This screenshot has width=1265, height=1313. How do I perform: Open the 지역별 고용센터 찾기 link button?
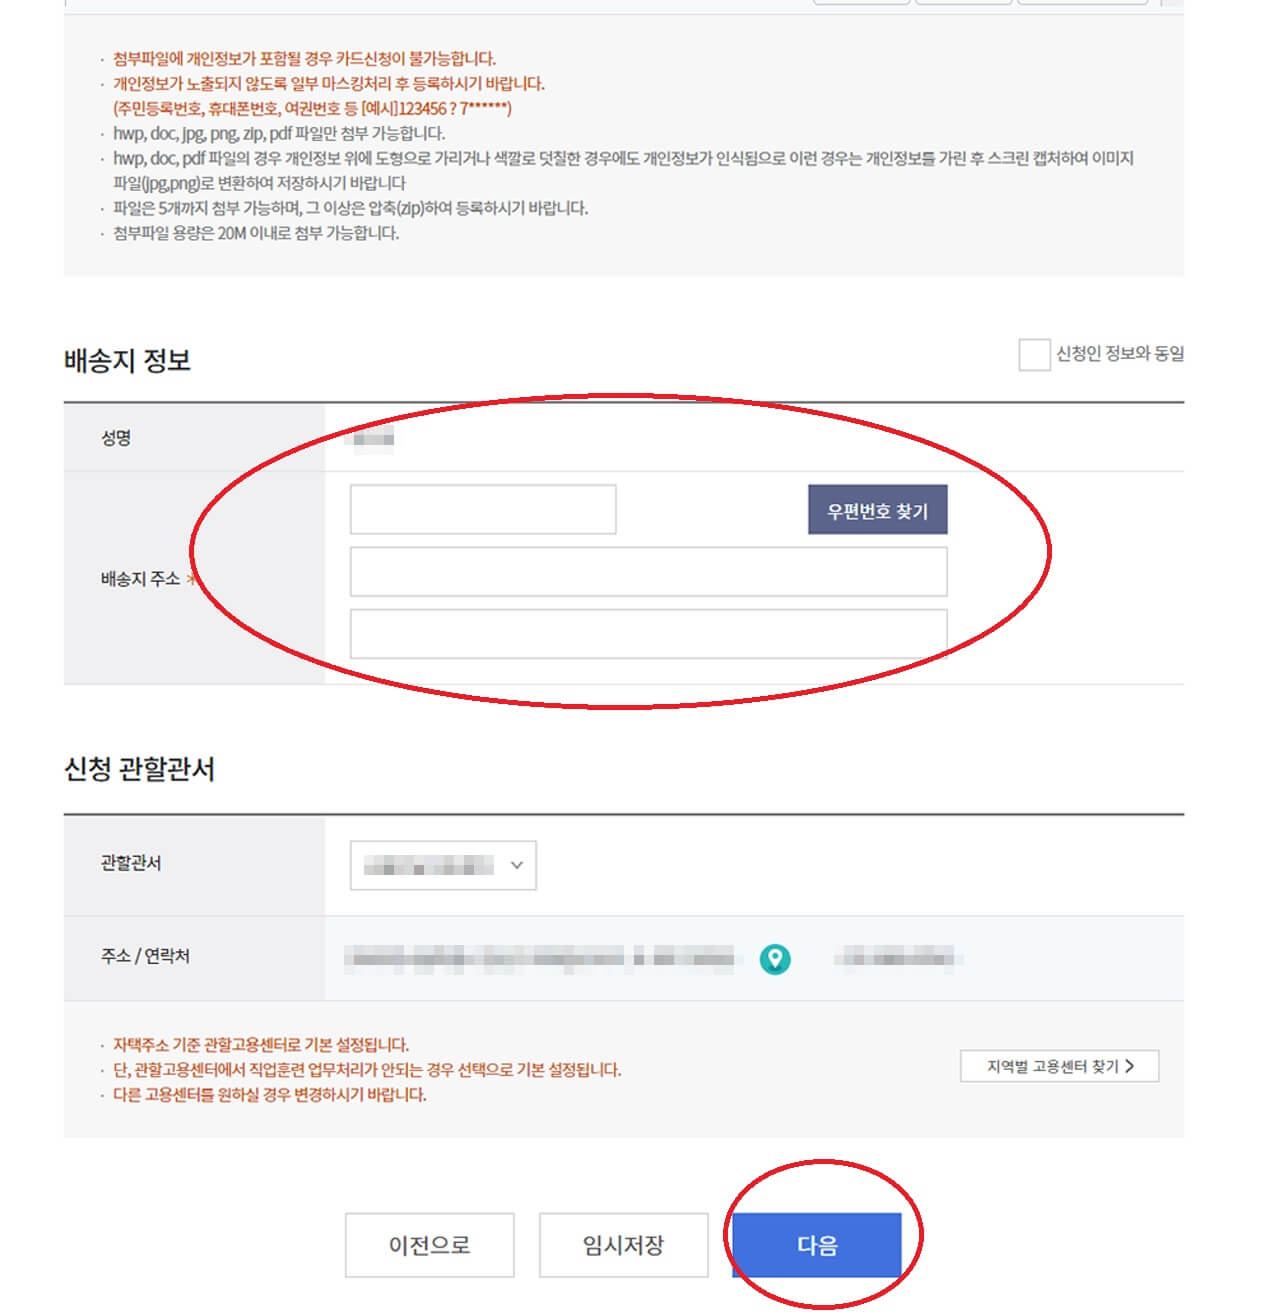tap(1059, 1066)
